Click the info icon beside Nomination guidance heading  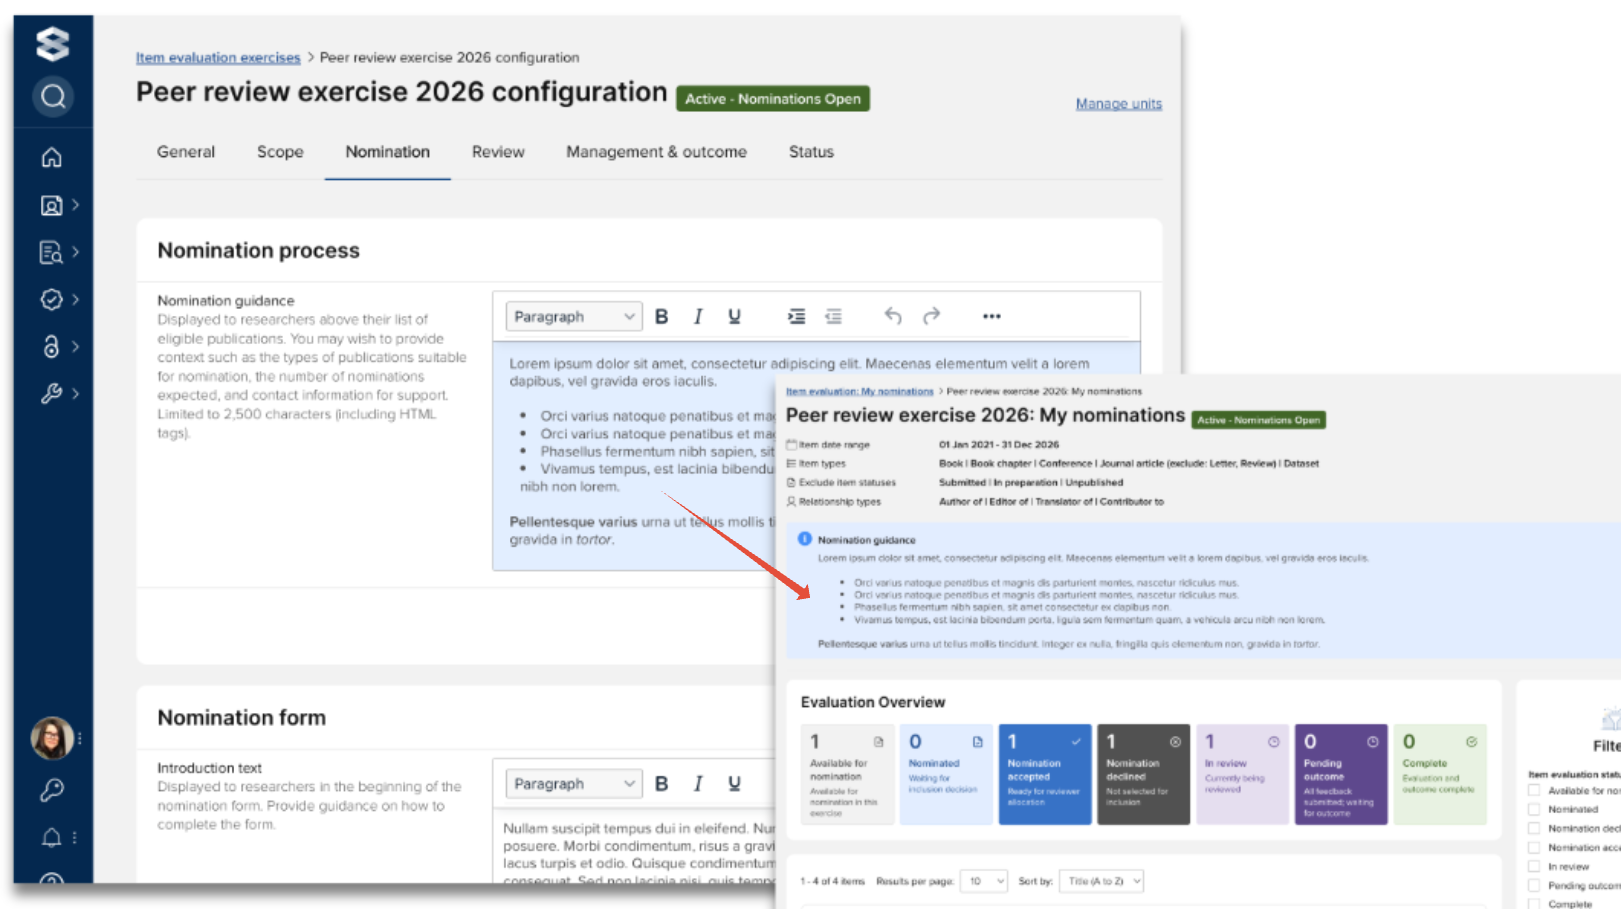[805, 539]
